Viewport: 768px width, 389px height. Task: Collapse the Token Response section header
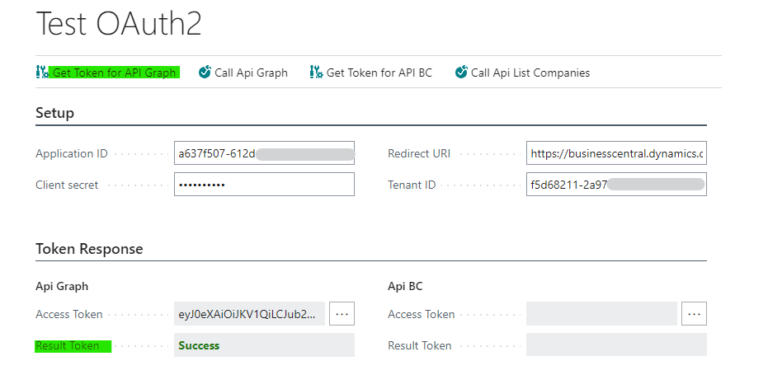click(89, 249)
